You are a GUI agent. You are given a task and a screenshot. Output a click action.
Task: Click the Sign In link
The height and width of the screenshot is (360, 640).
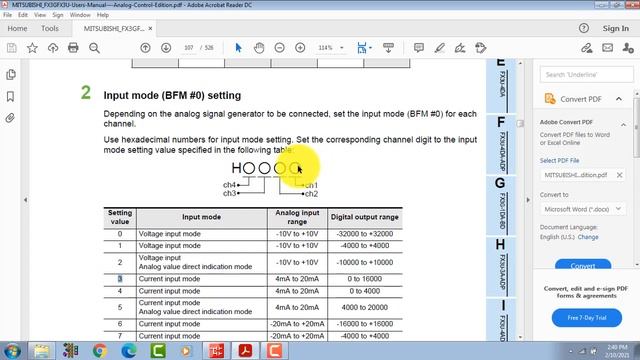(x=616, y=28)
